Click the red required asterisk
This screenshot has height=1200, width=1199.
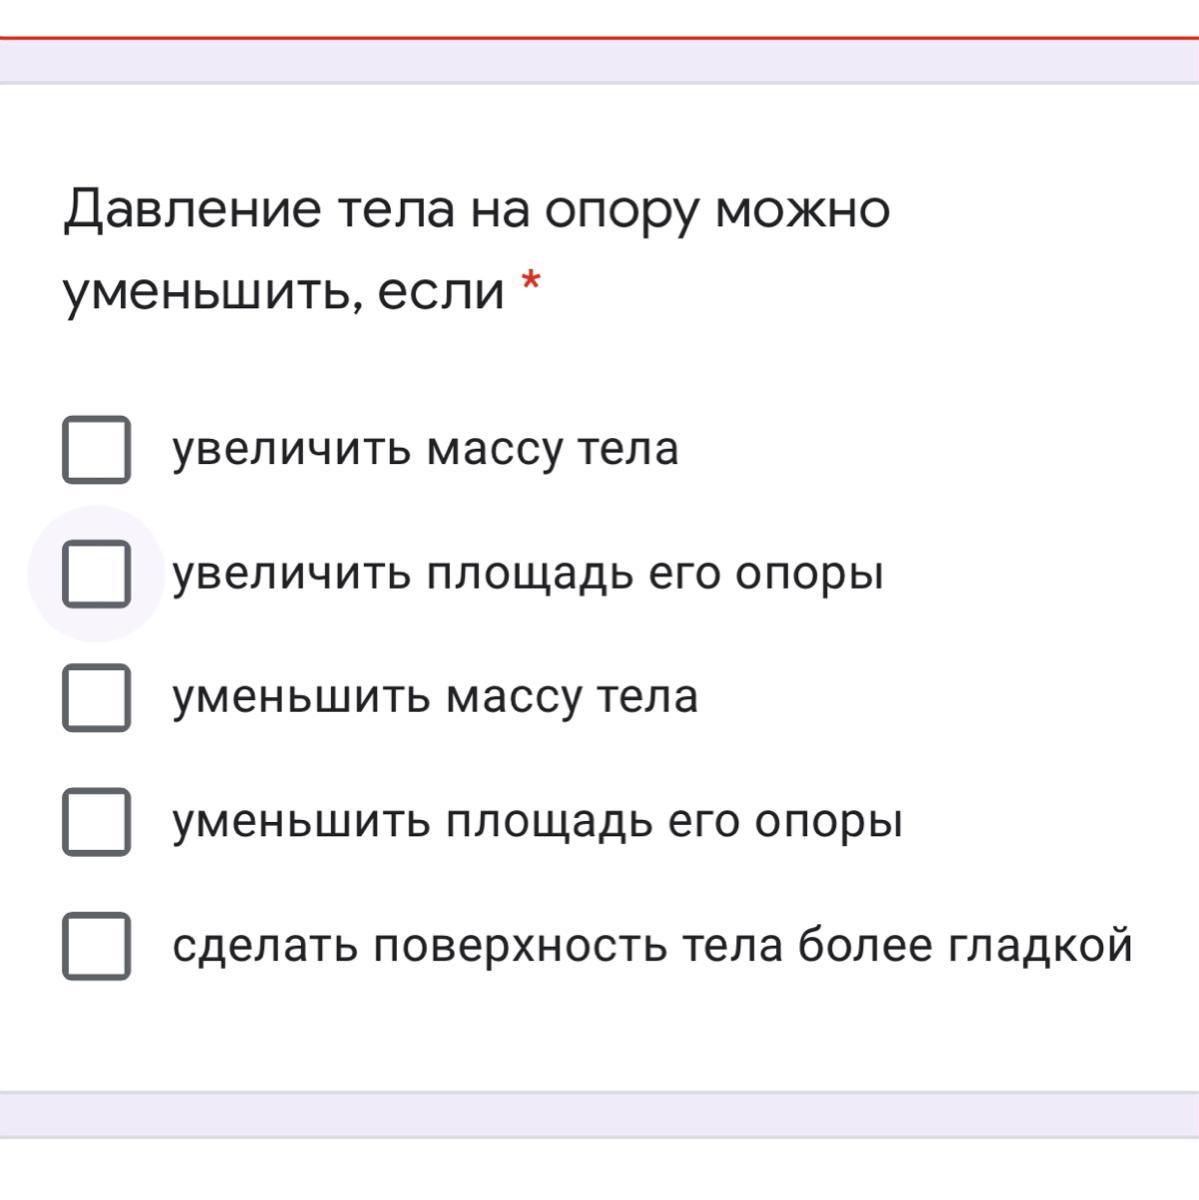pyautogui.click(x=531, y=283)
